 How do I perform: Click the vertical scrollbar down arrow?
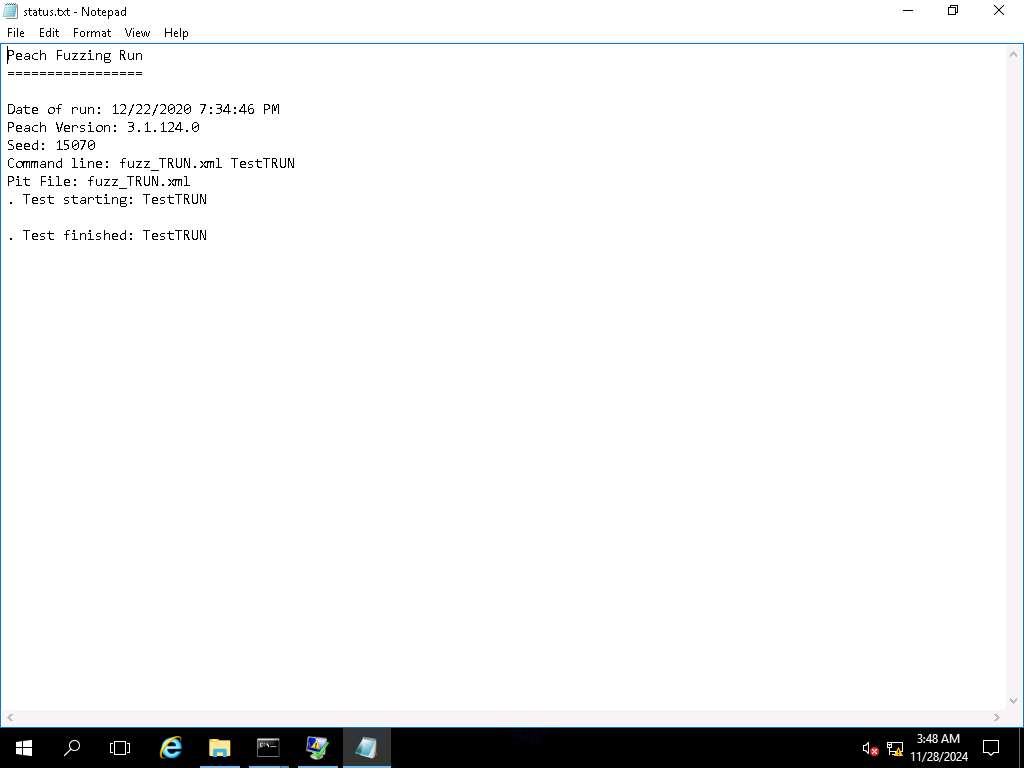(x=1014, y=701)
